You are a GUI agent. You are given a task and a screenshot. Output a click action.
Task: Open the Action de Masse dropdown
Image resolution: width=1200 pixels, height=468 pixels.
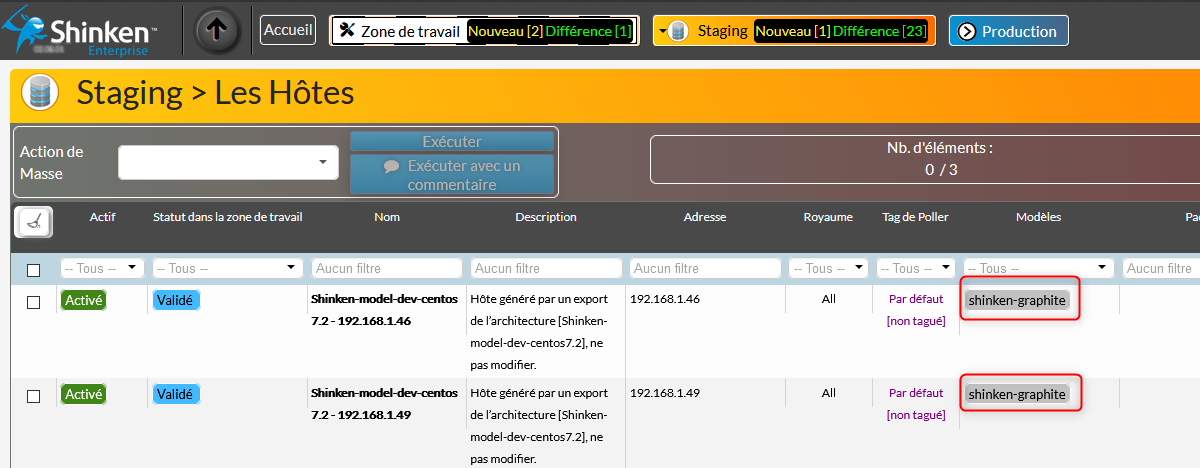pos(228,162)
